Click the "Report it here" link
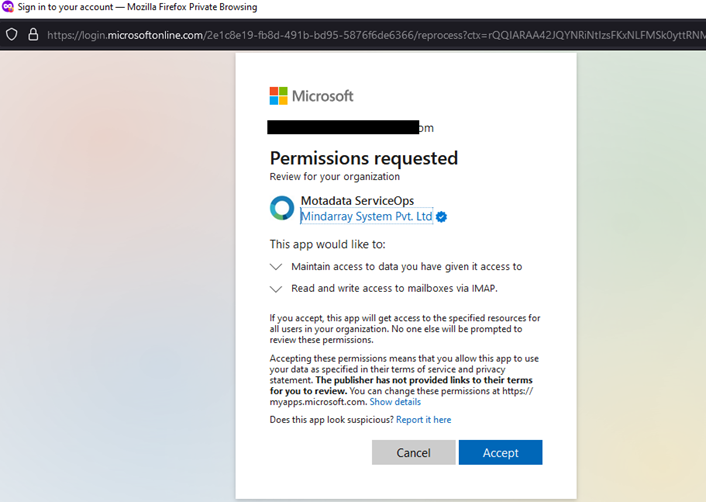706x502 pixels. pyautogui.click(x=423, y=420)
